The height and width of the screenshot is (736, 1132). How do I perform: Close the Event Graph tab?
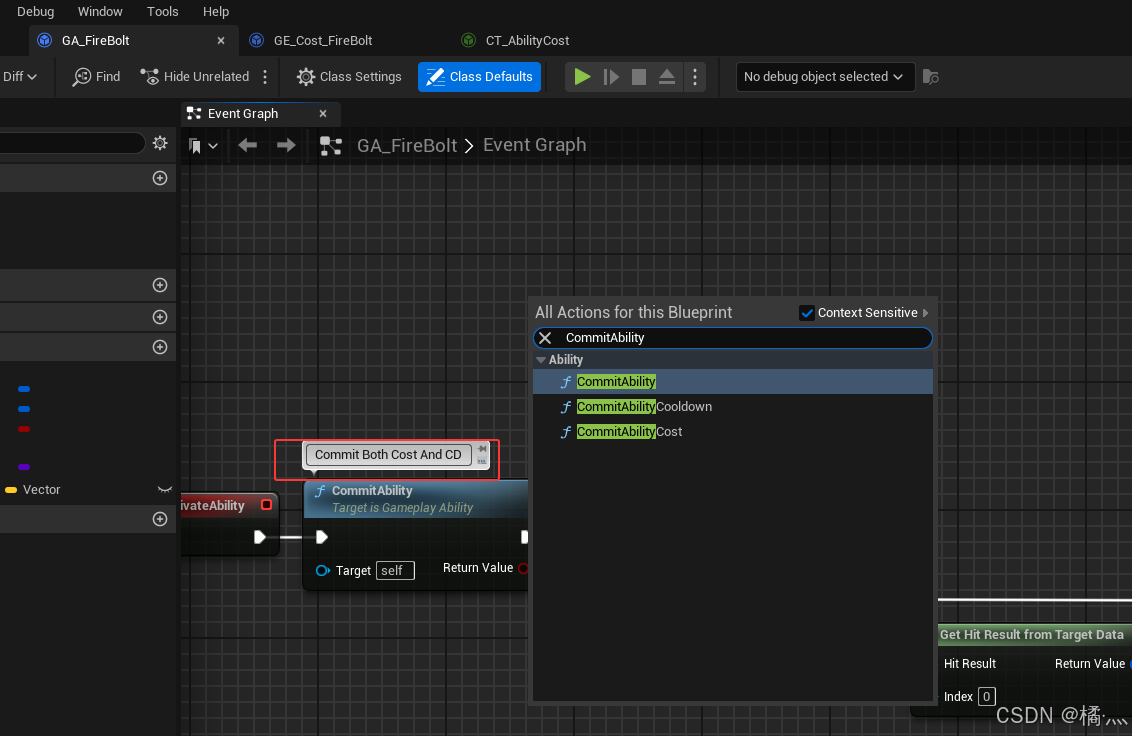[x=323, y=113]
